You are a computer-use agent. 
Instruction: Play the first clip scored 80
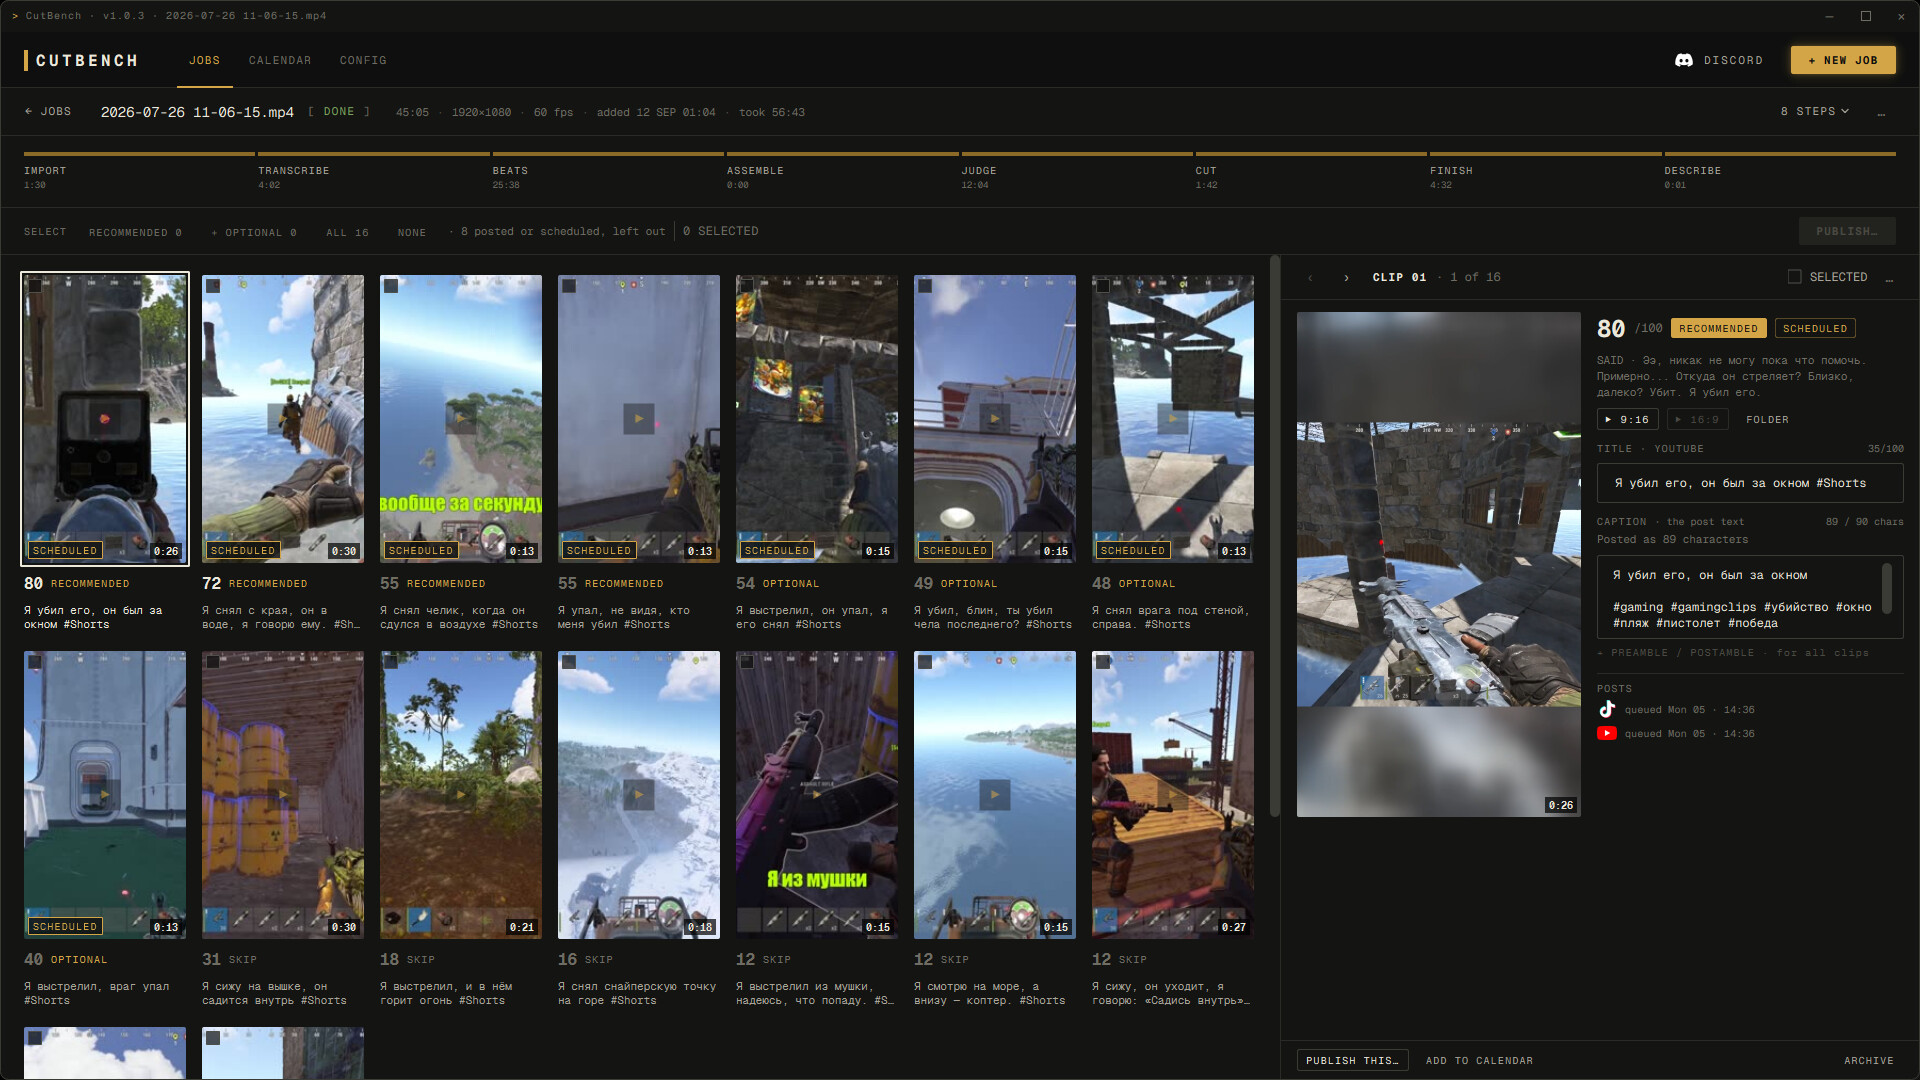coord(105,418)
